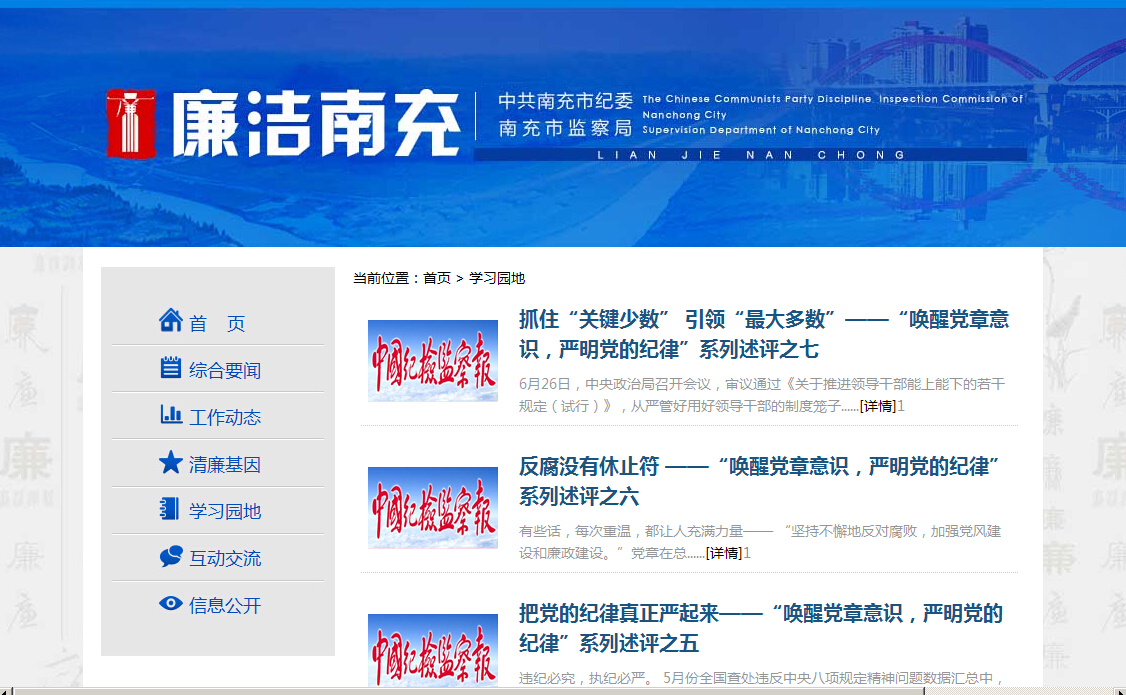Open article 系列述评之七 headline
The height and width of the screenshot is (695, 1126).
coord(763,334)
